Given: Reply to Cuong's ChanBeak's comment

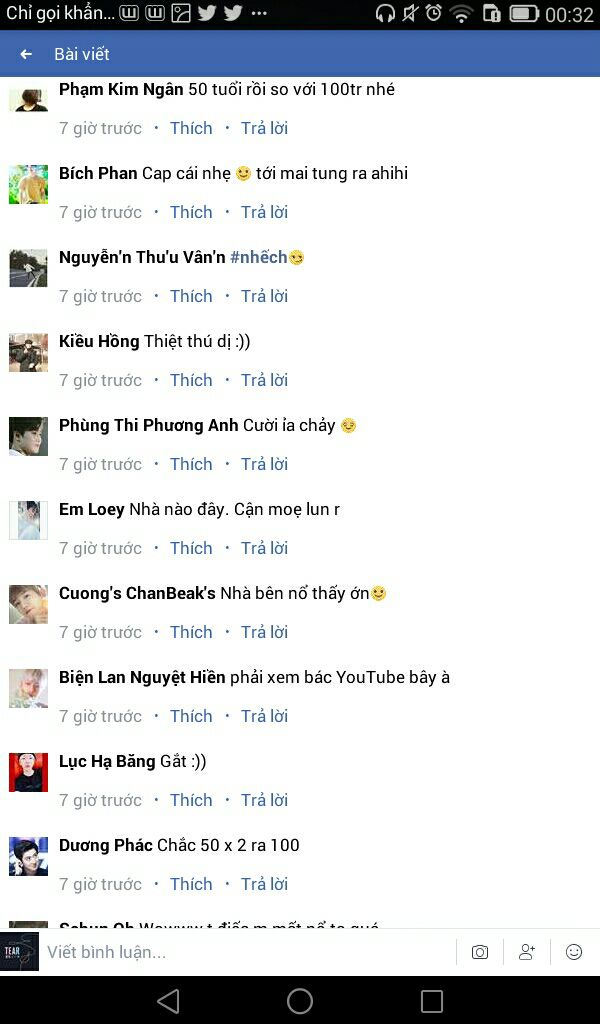Looking at the screenshot, I should point(264,632).
